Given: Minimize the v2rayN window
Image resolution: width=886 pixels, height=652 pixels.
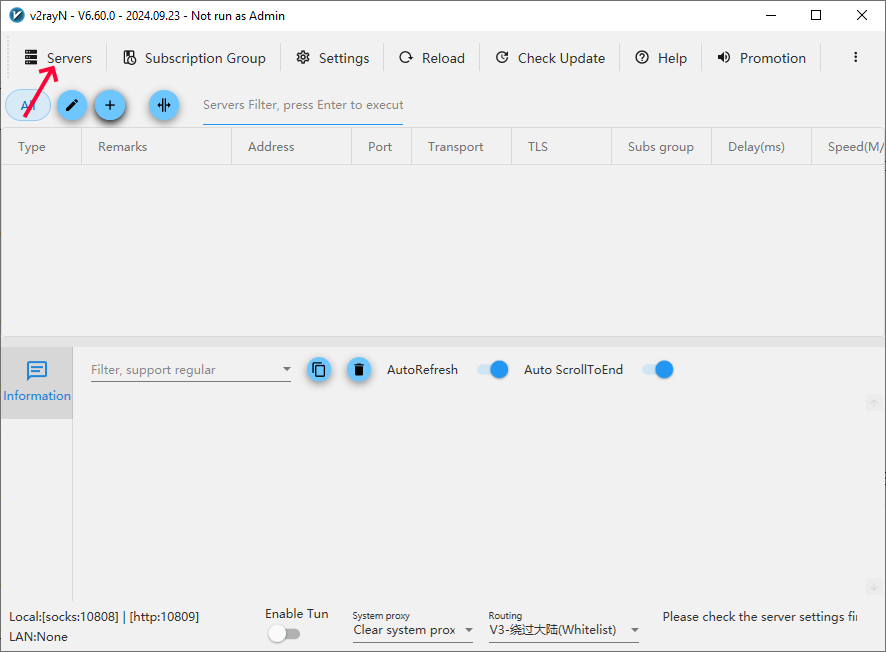Looking at the screenshot, I should 771,15.
